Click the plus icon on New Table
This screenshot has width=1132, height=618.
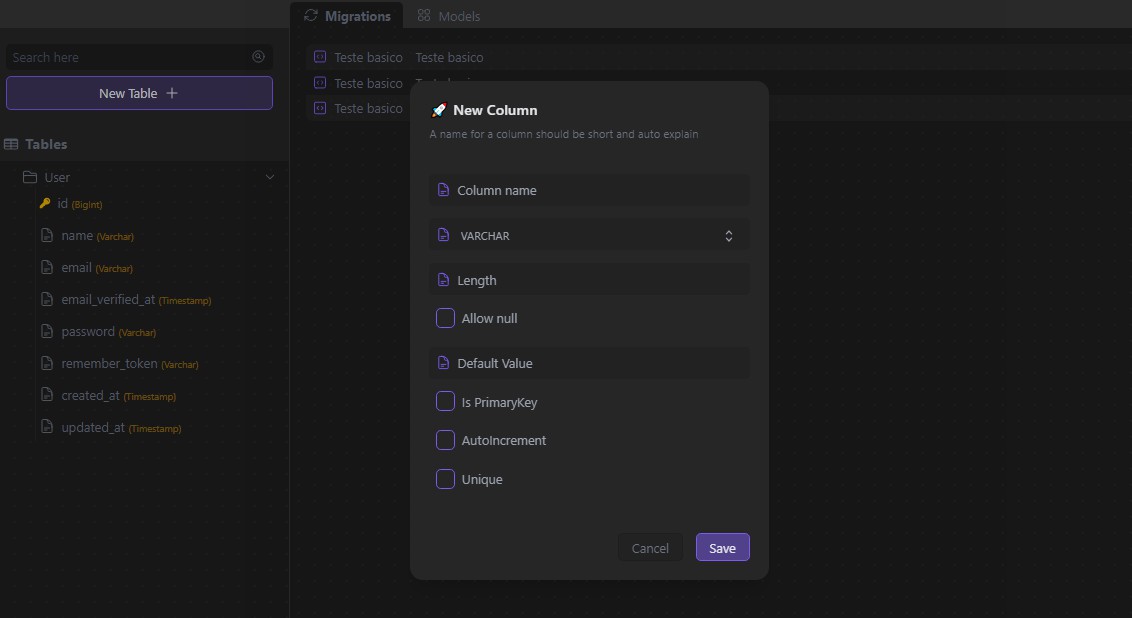172,93
